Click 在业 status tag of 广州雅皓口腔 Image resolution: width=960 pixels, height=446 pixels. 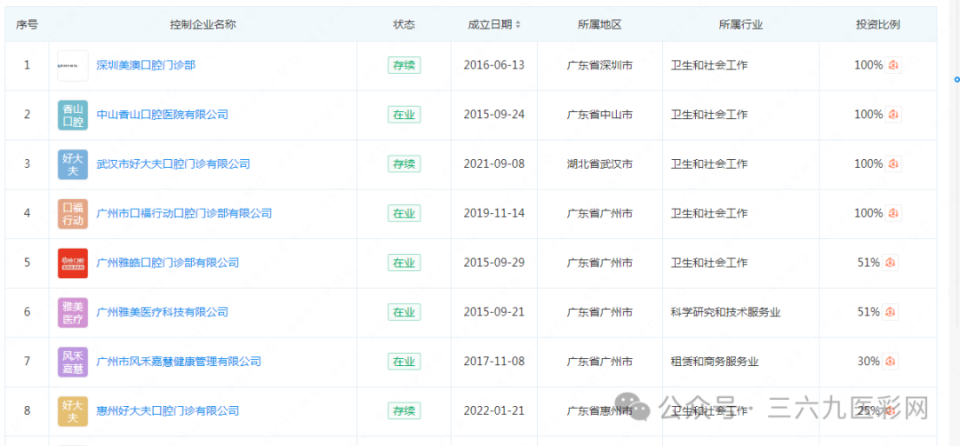404,263
